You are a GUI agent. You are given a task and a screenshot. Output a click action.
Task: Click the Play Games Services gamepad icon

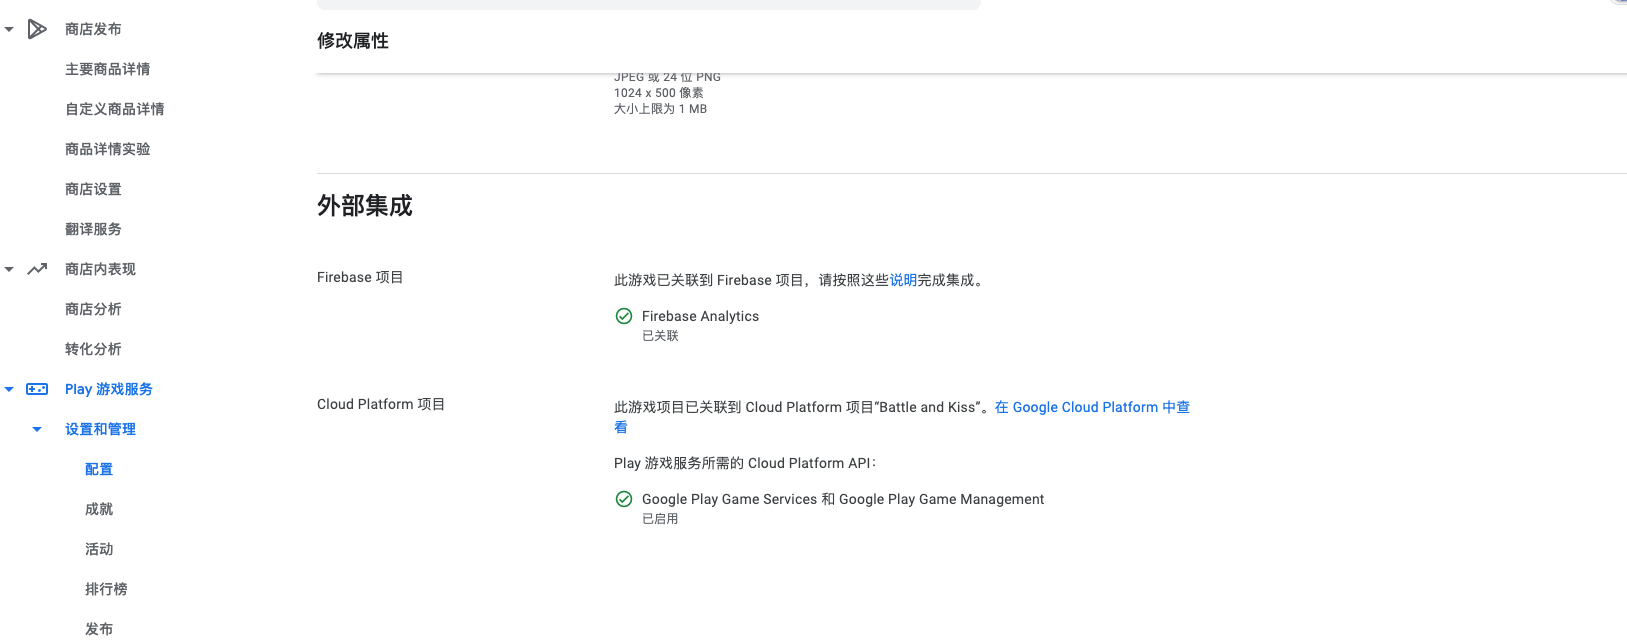[37, 389]
